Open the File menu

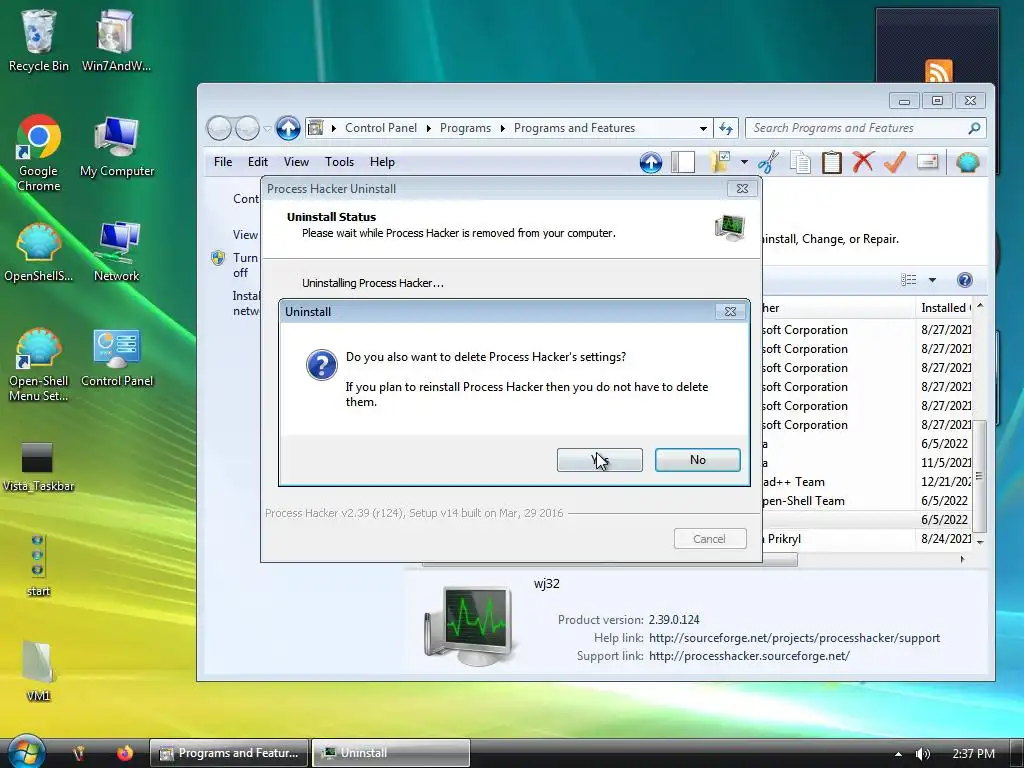tap(223, 162)
